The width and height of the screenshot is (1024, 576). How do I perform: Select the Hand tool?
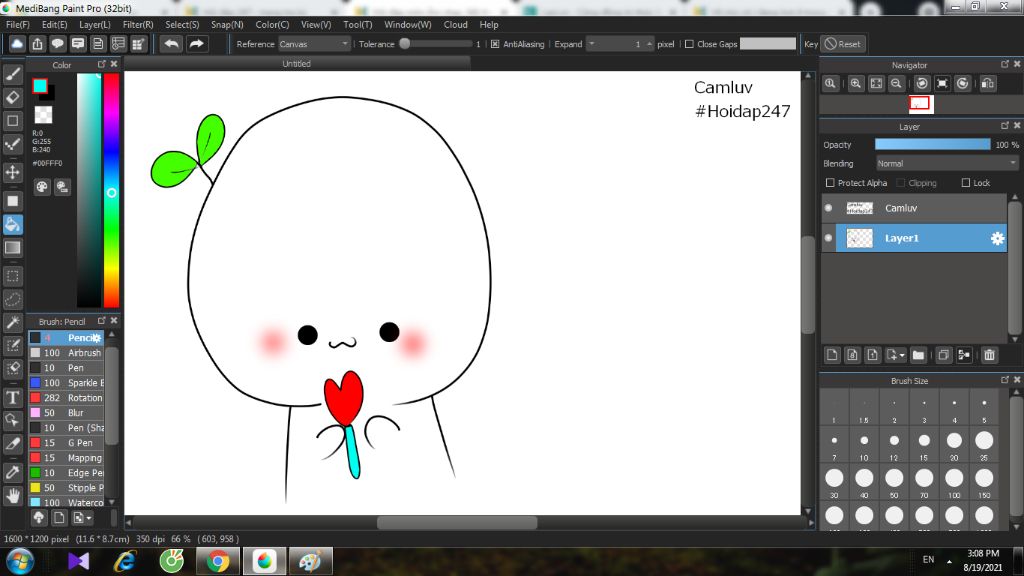click(x=13, y=496)
